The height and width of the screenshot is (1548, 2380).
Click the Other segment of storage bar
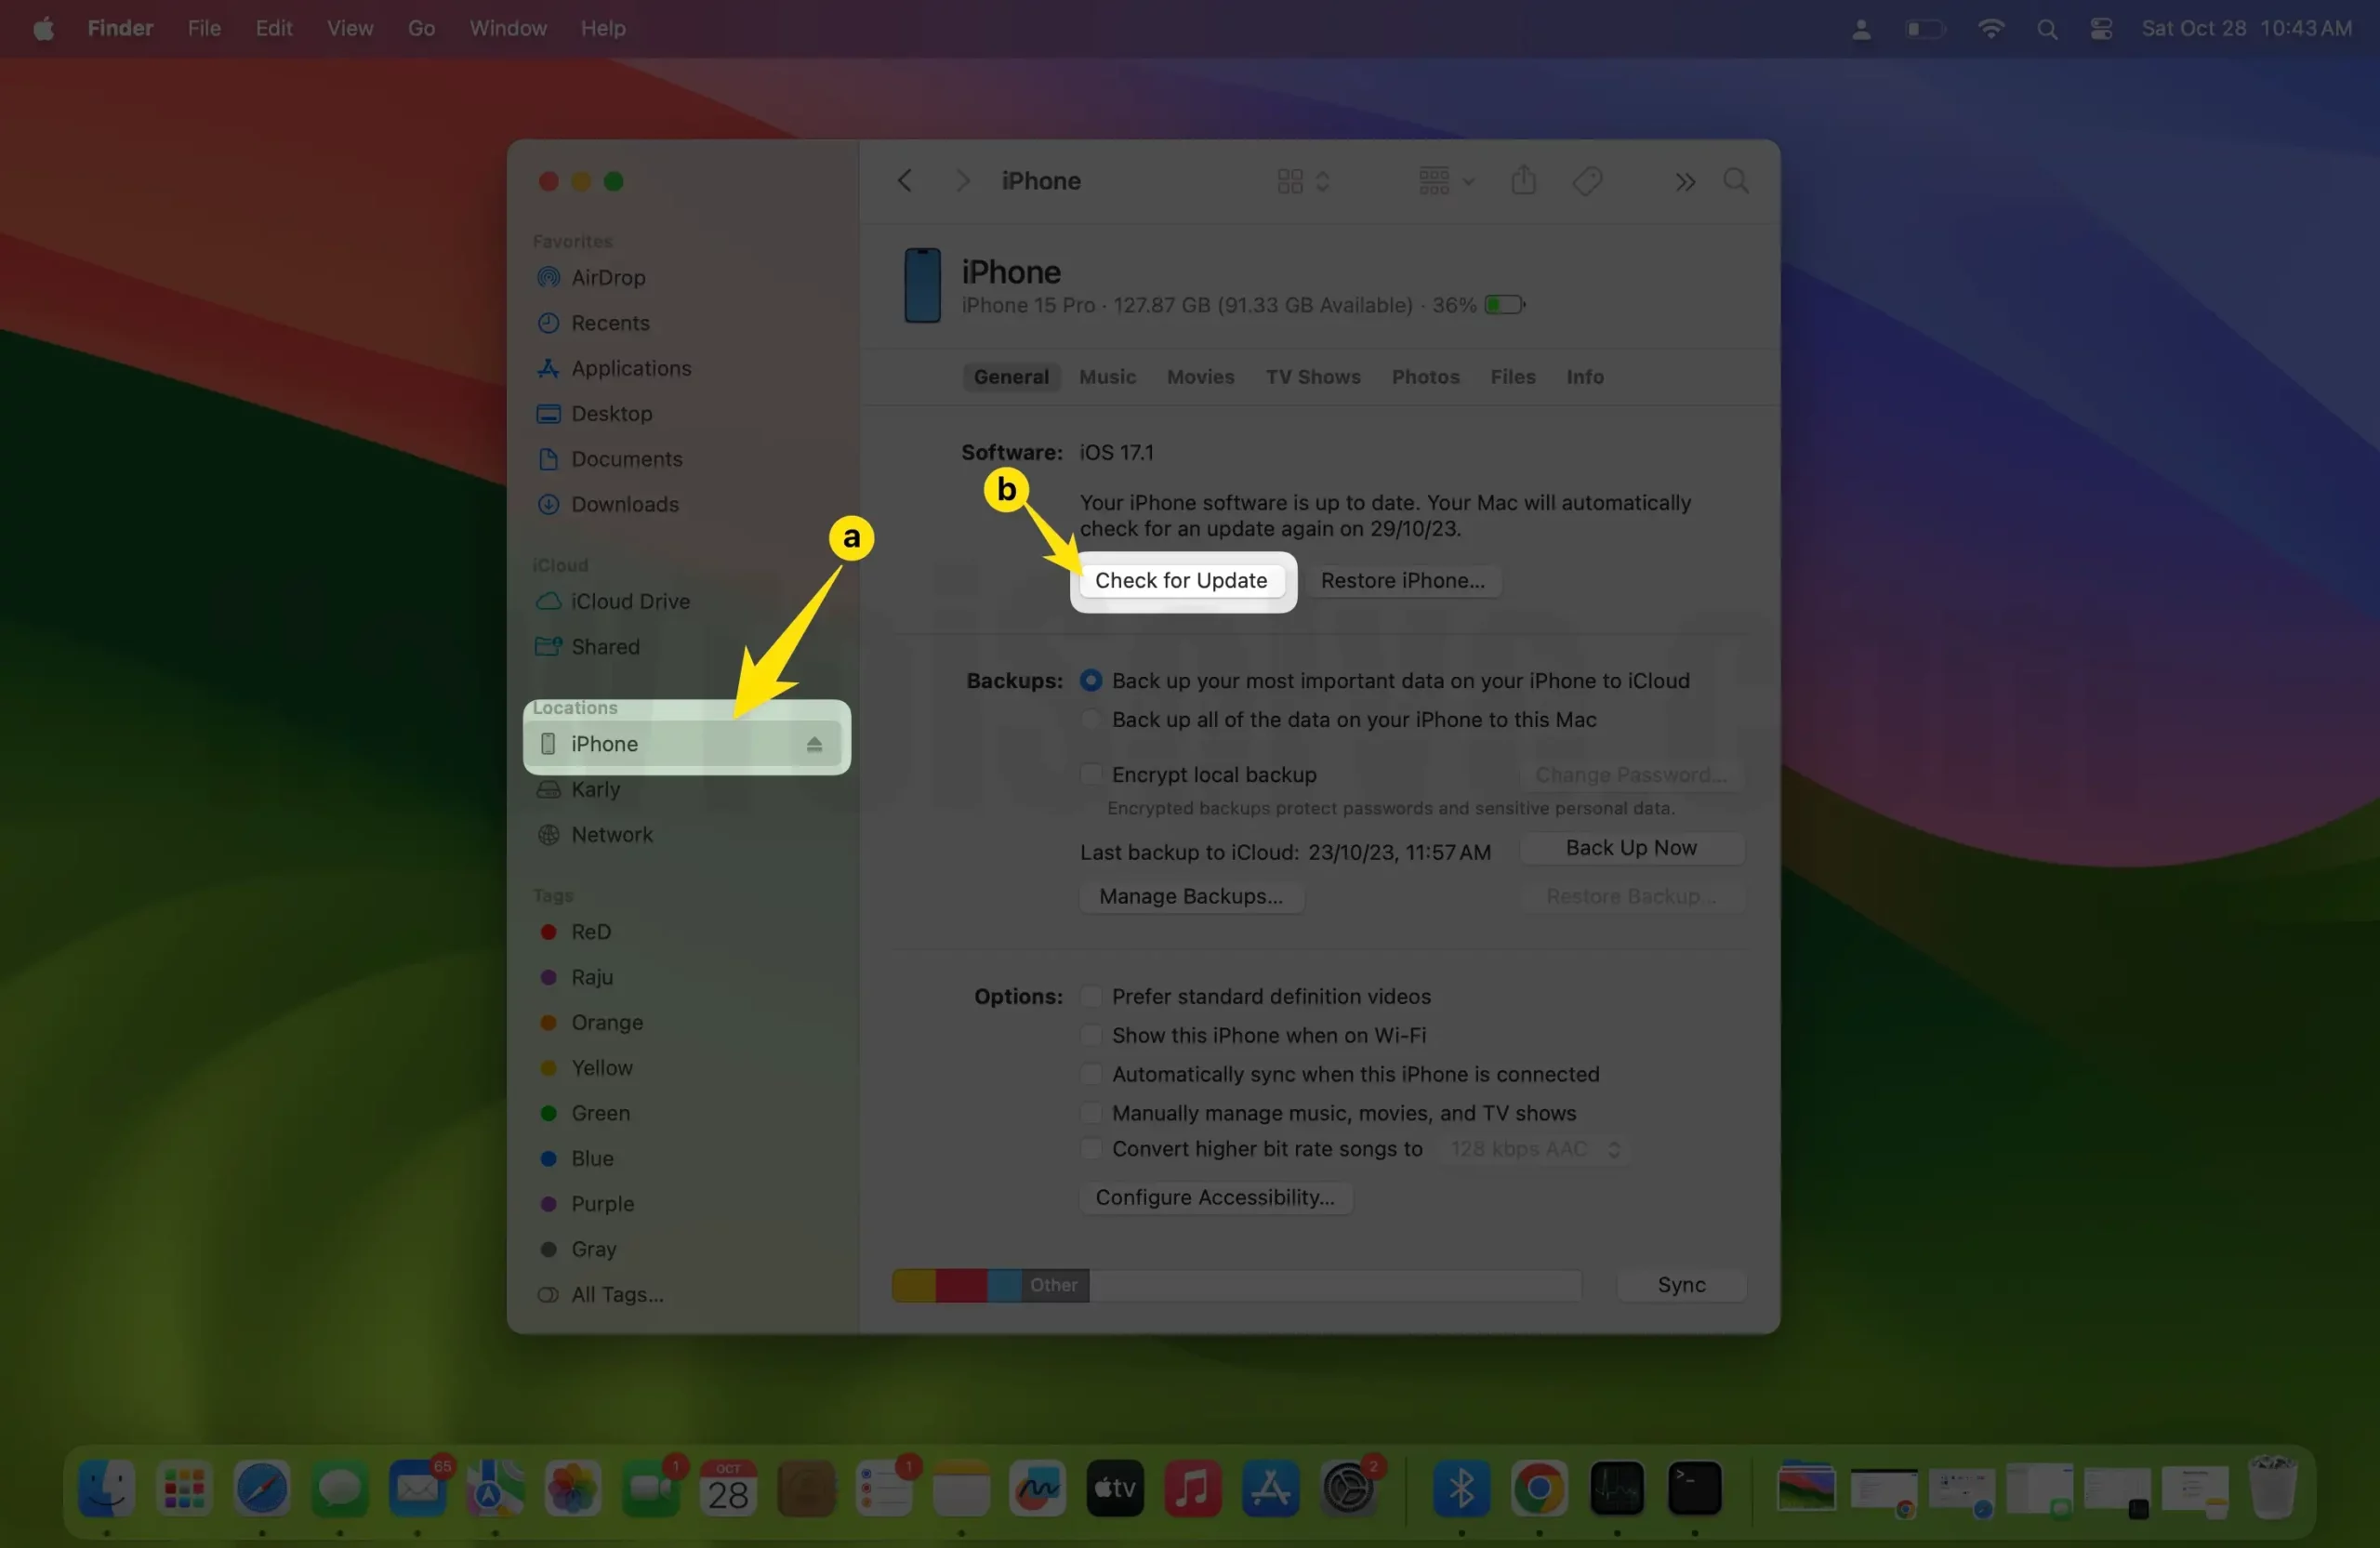(1054, 1286)
